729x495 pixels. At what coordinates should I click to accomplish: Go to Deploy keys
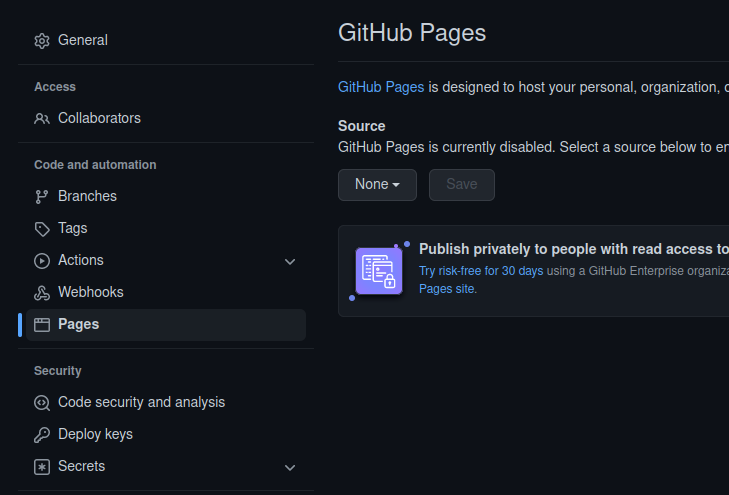(x=166, y=435)
